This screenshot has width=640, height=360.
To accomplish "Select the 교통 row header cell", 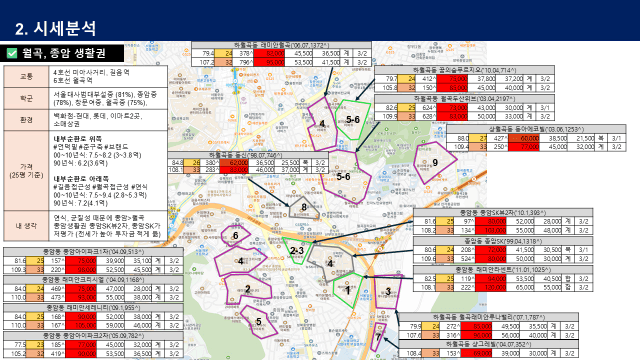I will tap(27, 76).
